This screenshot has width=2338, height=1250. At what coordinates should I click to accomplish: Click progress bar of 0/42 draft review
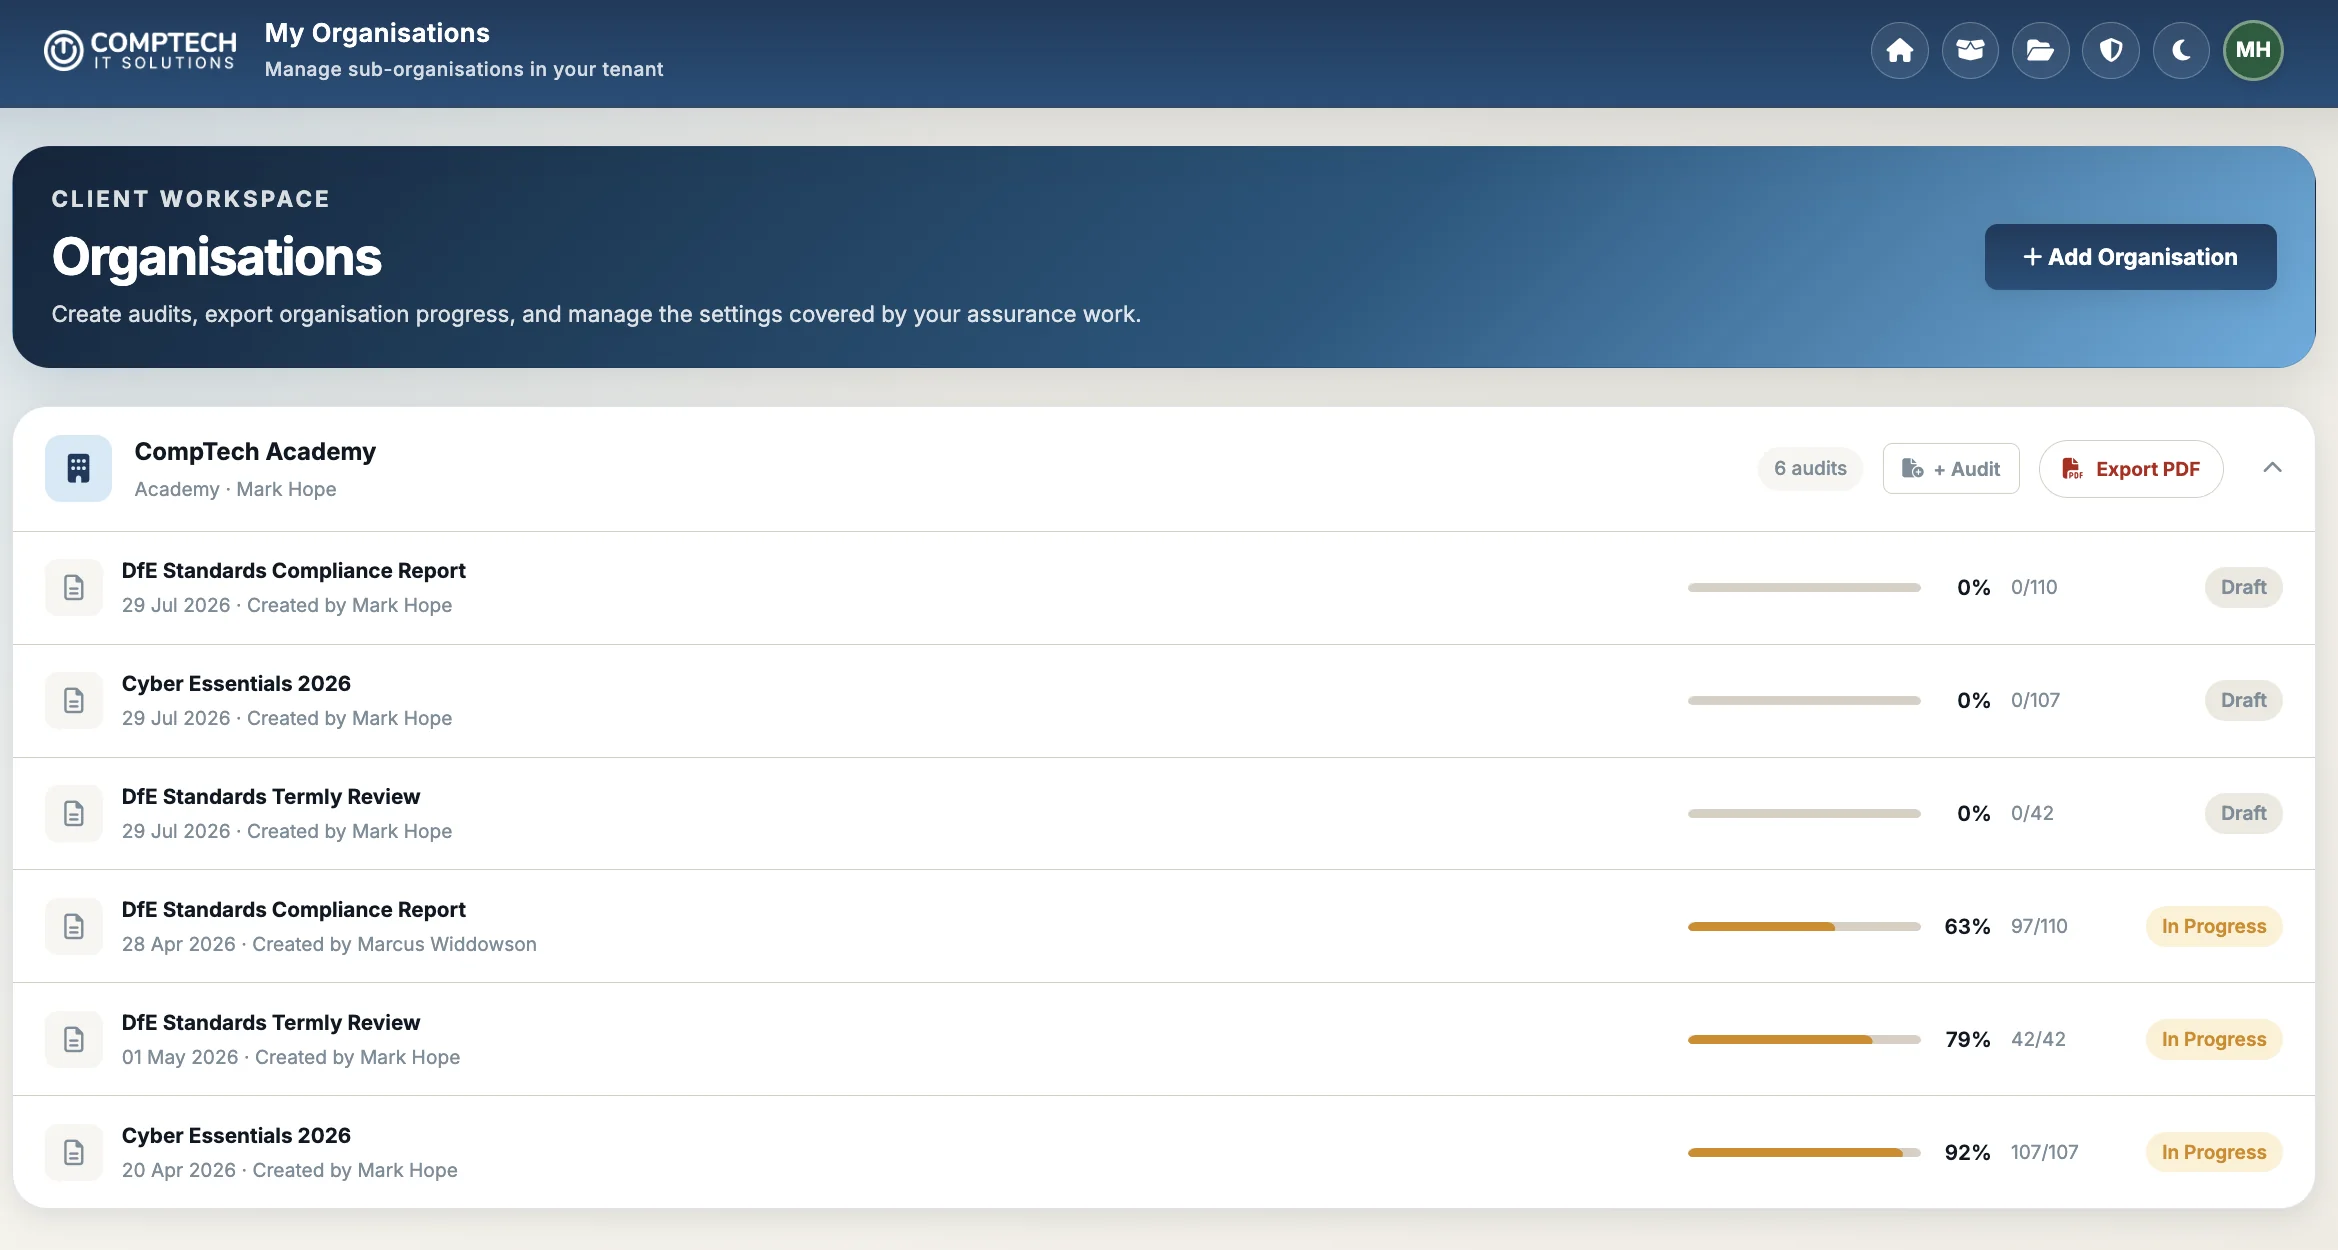click(1804, 814)
